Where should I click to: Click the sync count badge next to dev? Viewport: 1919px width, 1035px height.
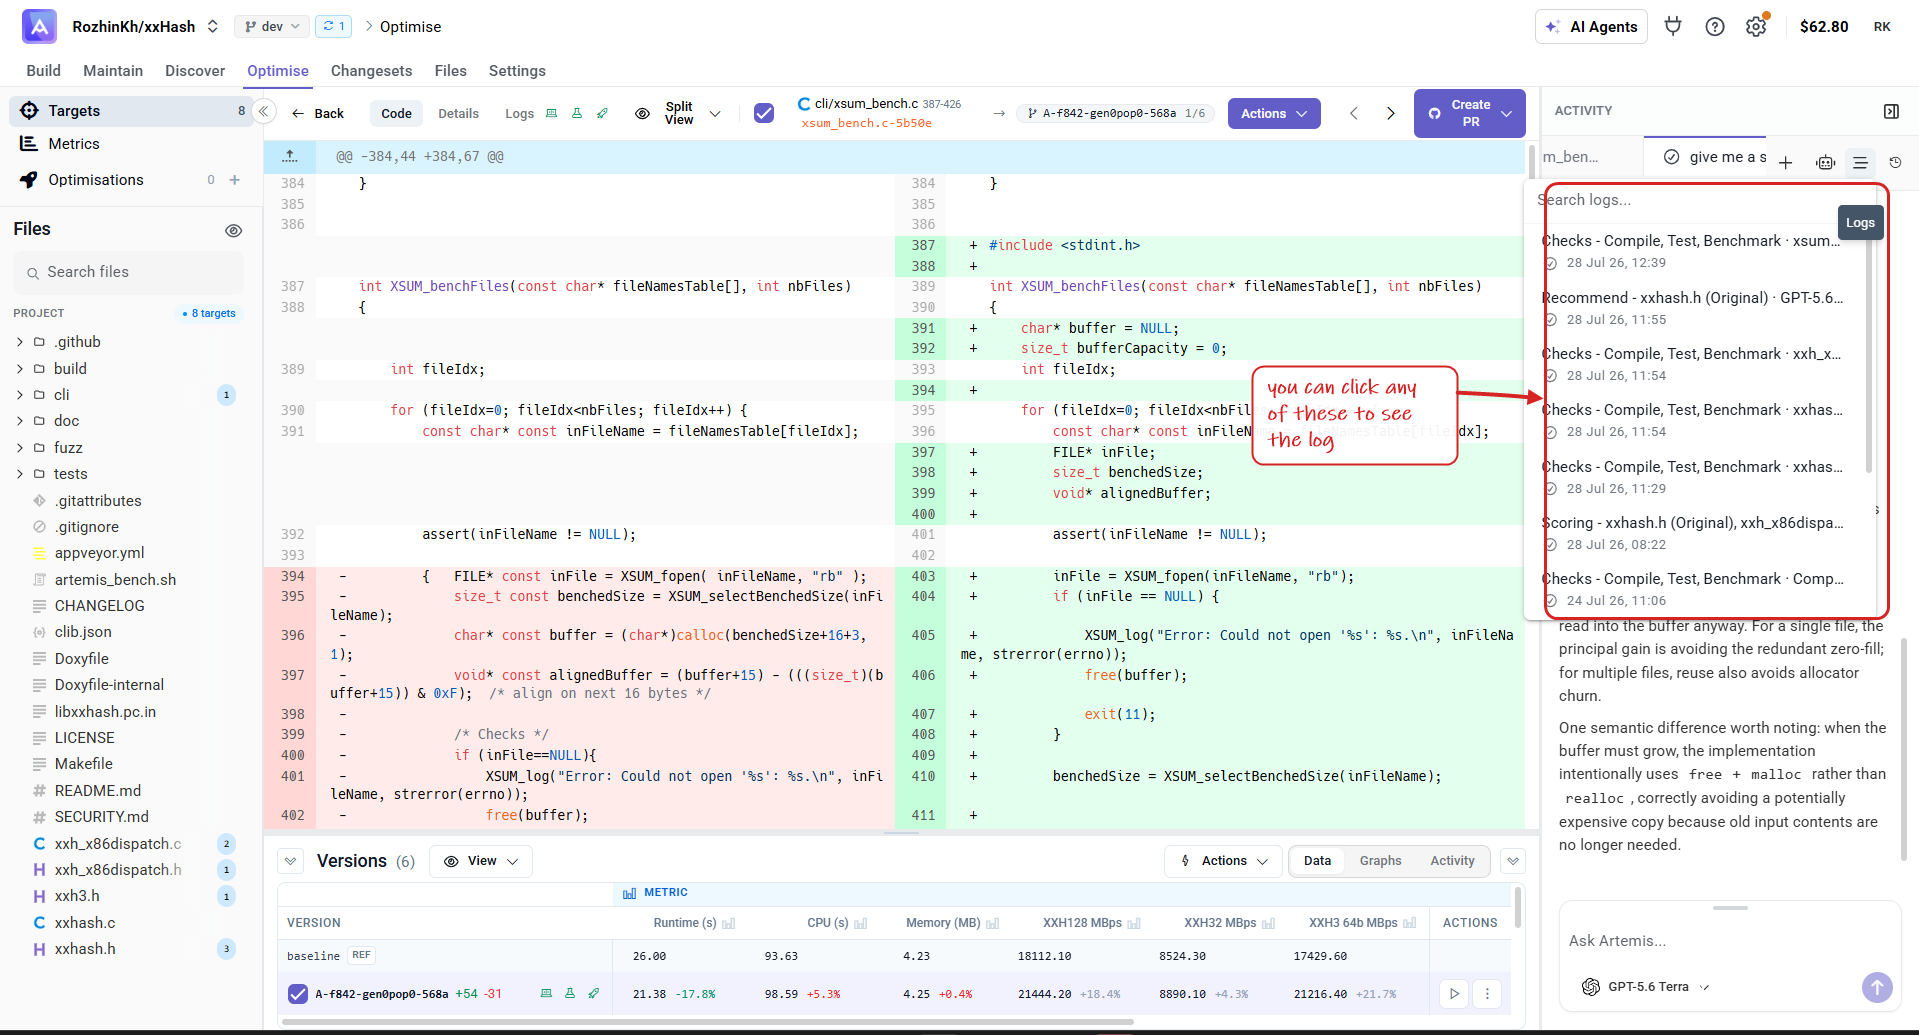pos(333,26)
